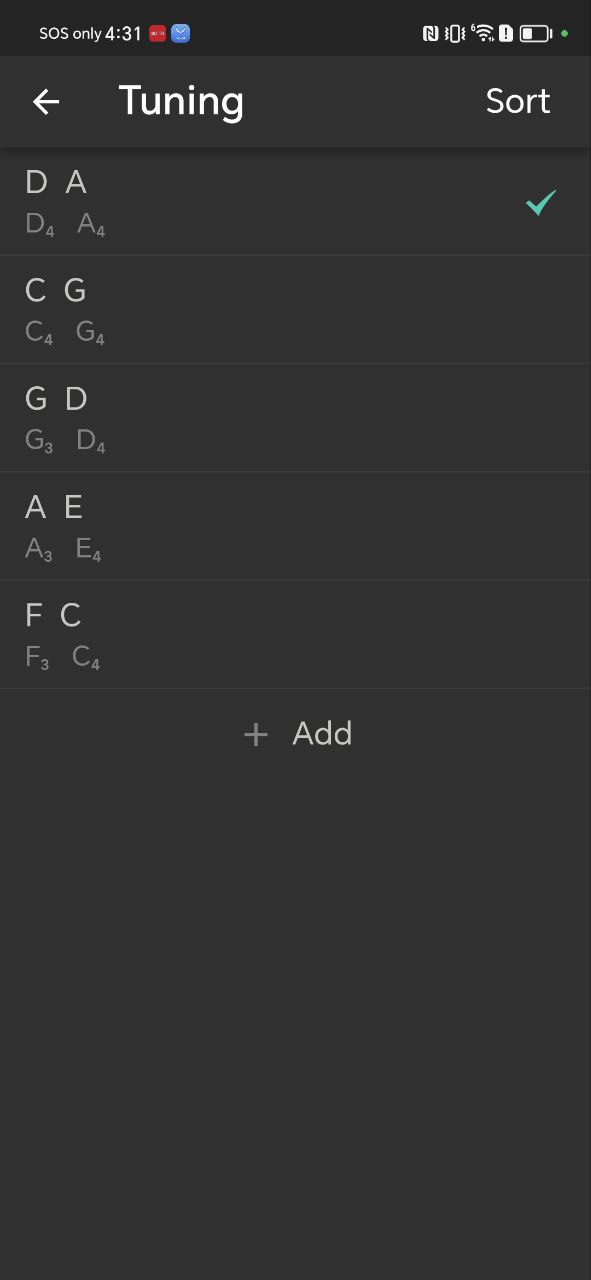Tap the blue notification app icon
The height and width of the screenshot is (1280, 591).
181,34
